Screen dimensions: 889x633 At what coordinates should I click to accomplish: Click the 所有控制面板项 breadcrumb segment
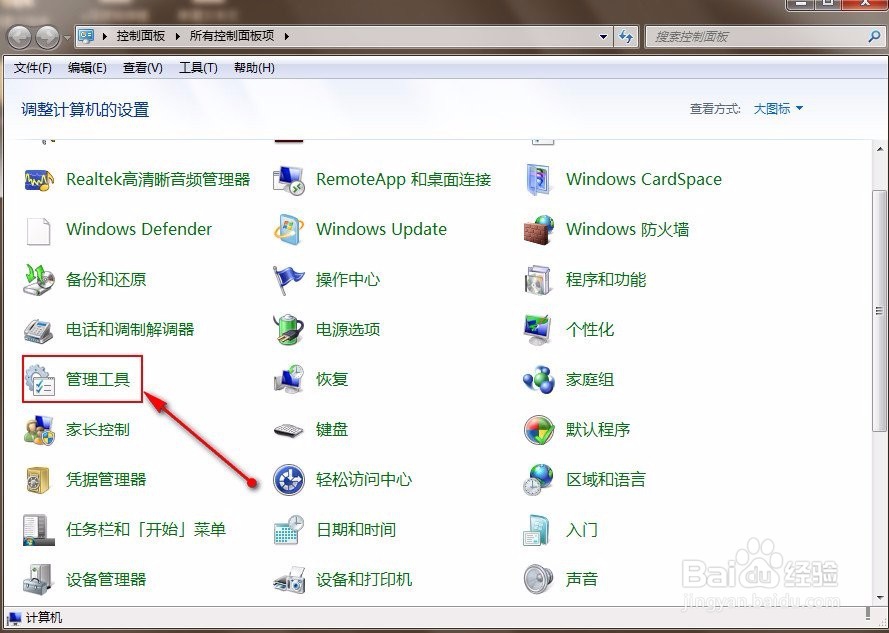(232, 36)
